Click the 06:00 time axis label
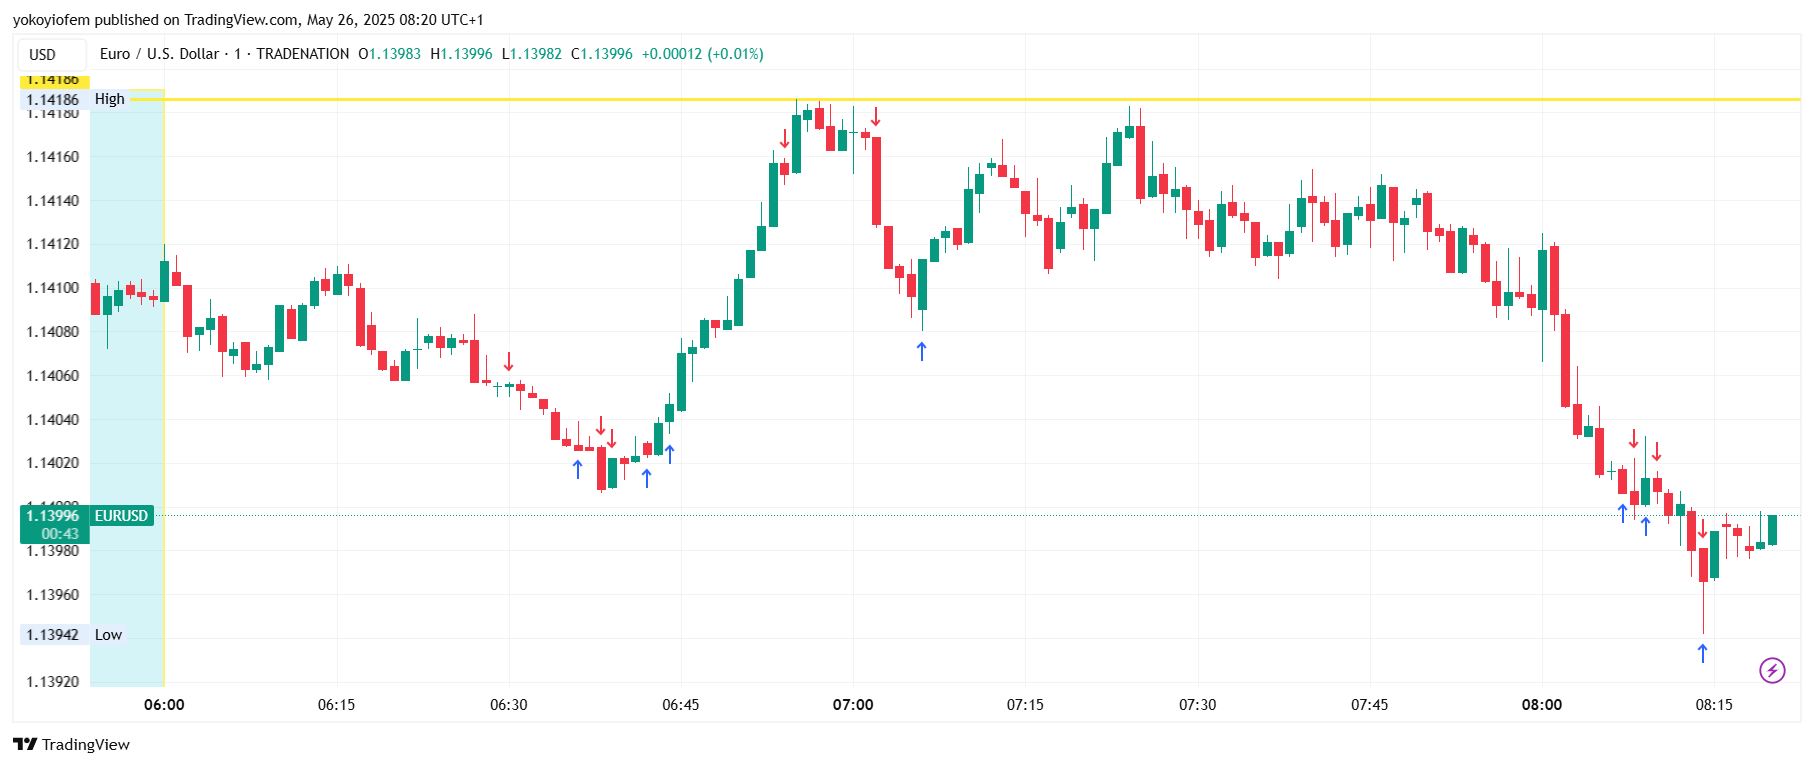The height and width of the screenshot is (766, 1814). click(164, 705)
